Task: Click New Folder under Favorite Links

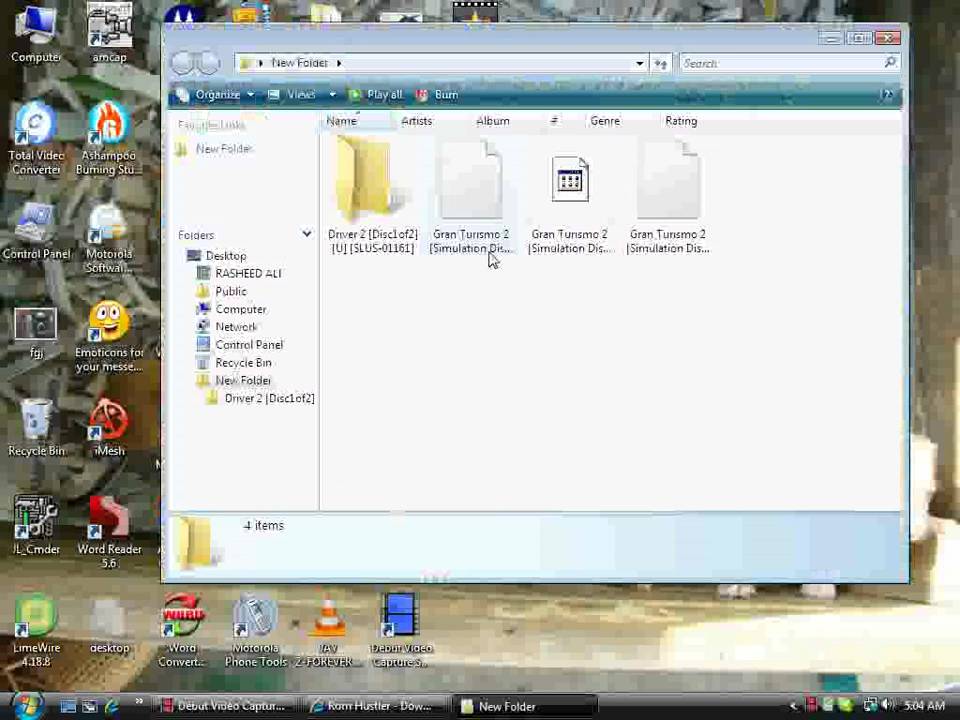Action: 214,149
